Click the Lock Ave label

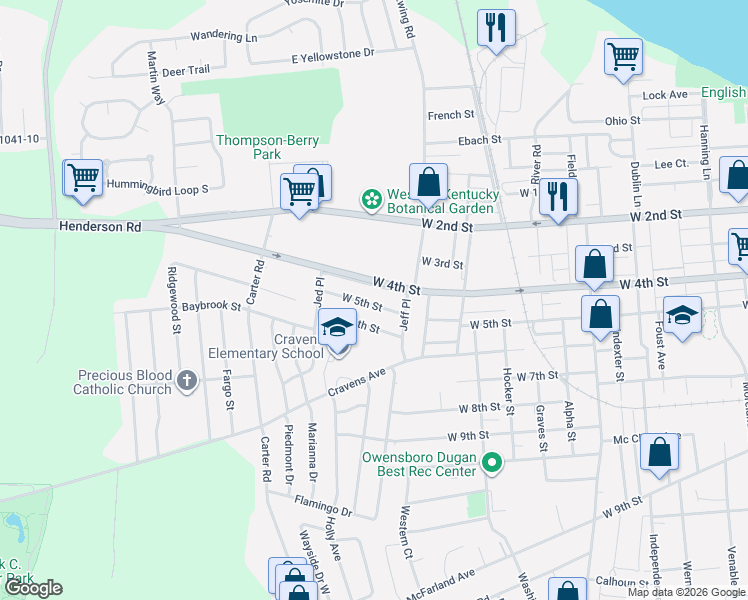[x=665, y=95]
